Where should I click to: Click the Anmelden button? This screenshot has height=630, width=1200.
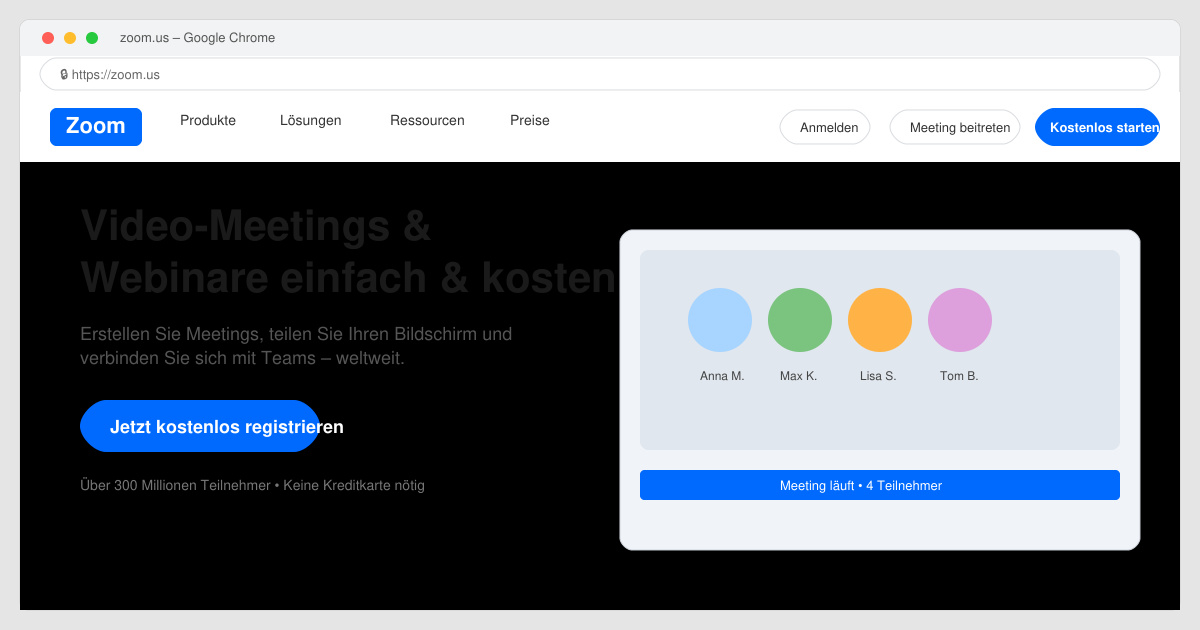point(825,127)
